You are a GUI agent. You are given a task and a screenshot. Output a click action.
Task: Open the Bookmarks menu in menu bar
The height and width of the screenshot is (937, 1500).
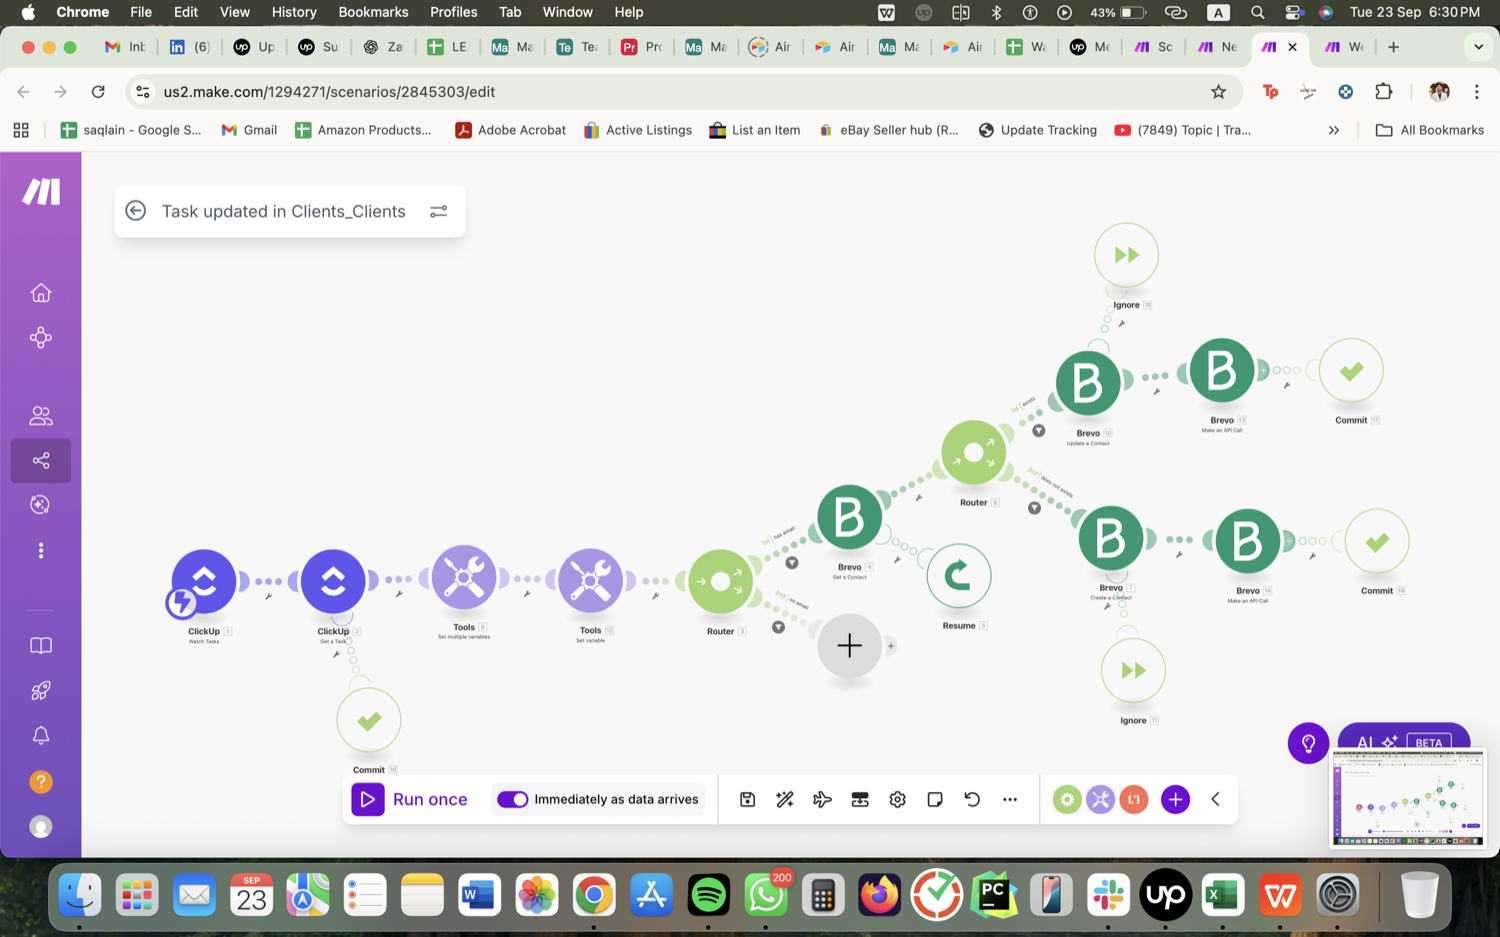tap(373, 12)
